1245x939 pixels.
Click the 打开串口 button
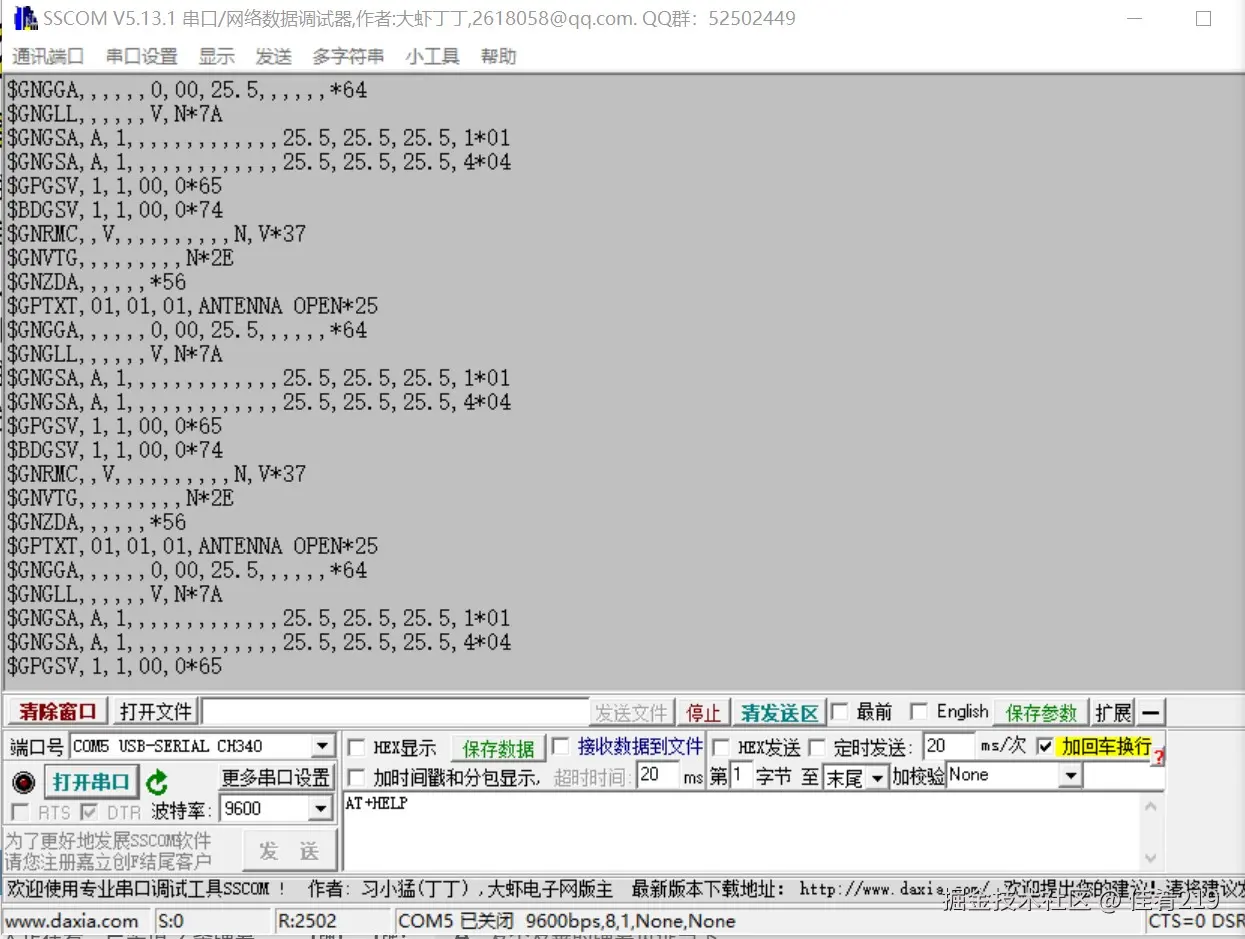pos(92,783)
